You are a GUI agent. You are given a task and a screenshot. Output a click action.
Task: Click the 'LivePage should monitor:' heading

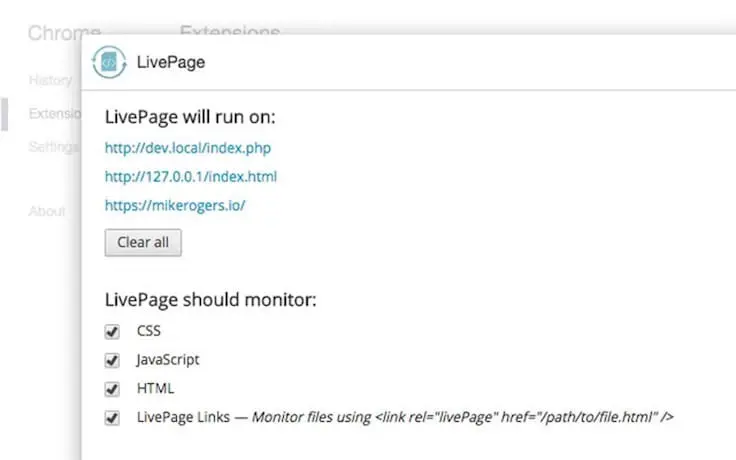[x=211, y=300]
